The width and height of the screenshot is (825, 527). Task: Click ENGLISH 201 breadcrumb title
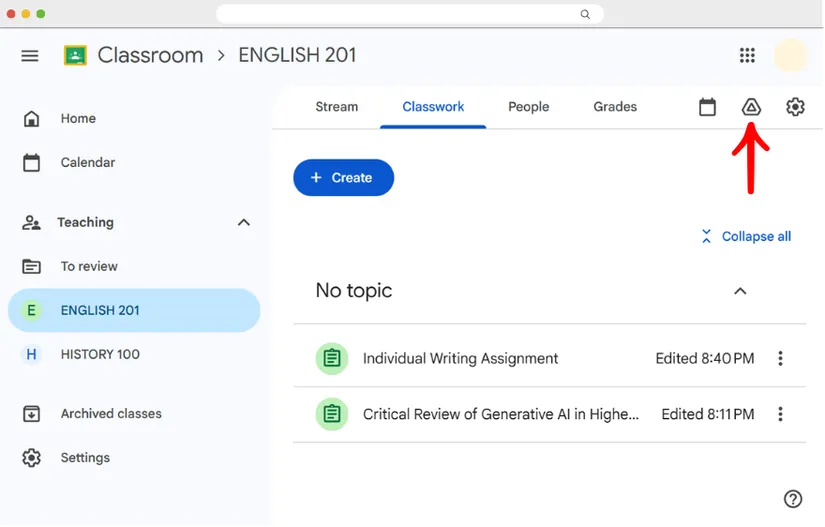[297, 55]
